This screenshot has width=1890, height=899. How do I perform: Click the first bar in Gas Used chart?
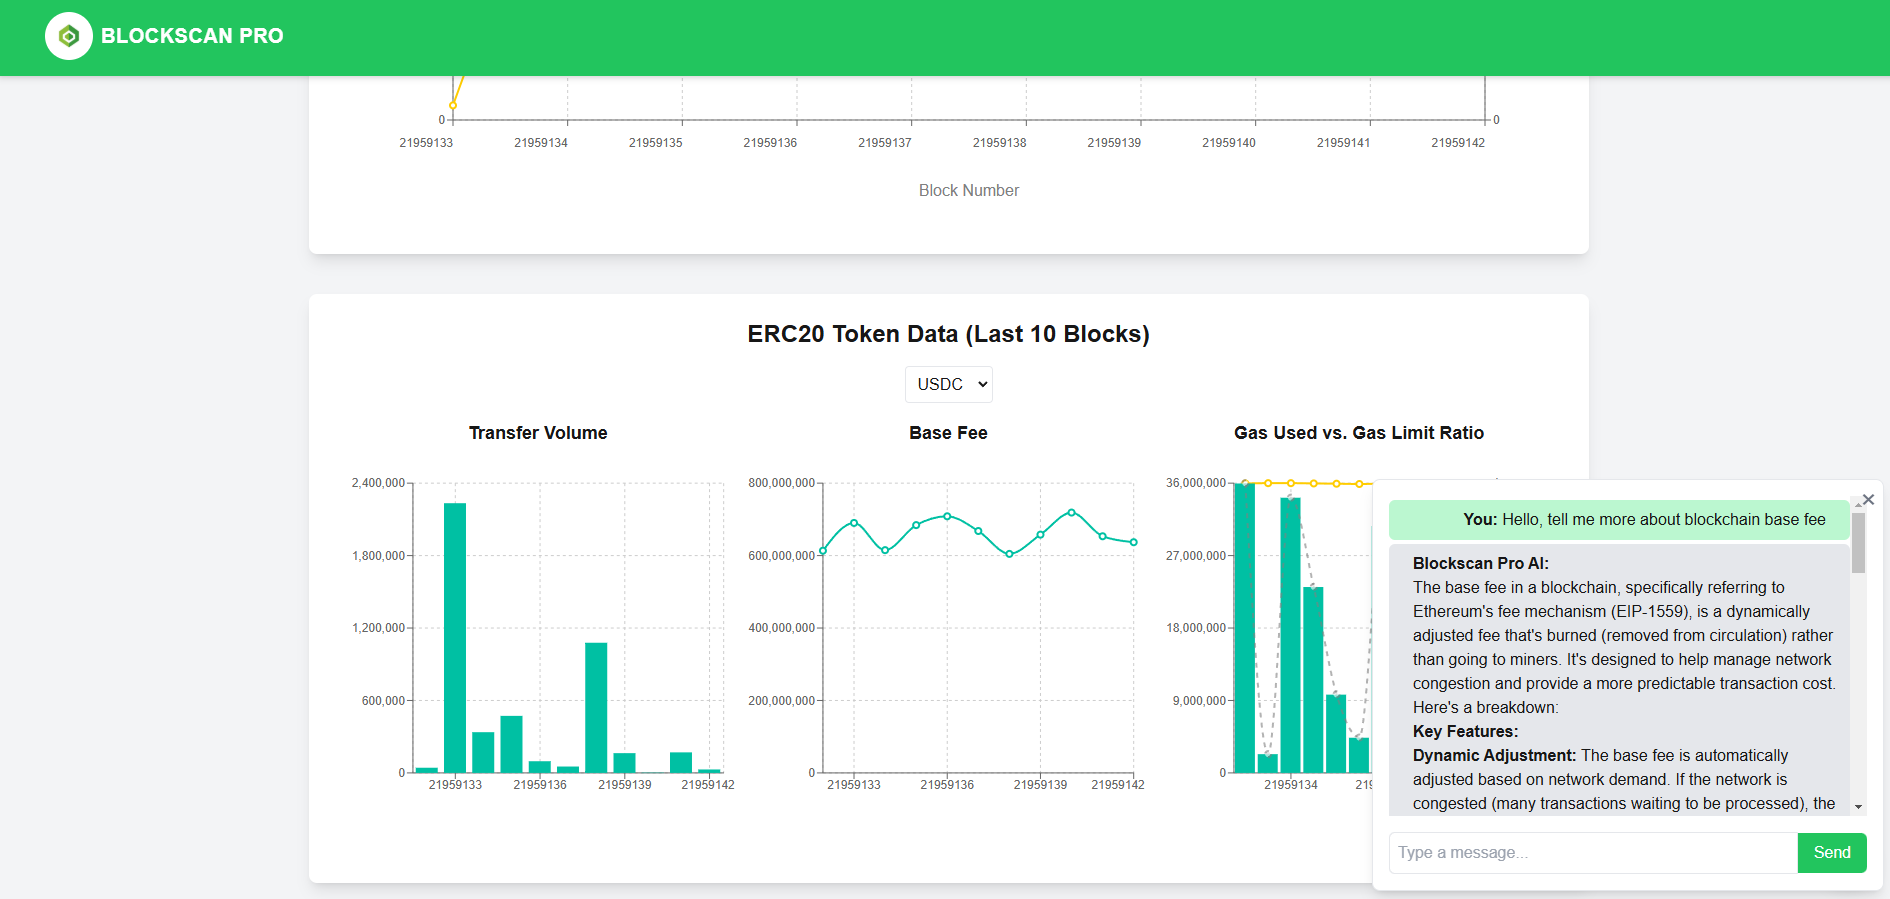(x=1244, y=628)
